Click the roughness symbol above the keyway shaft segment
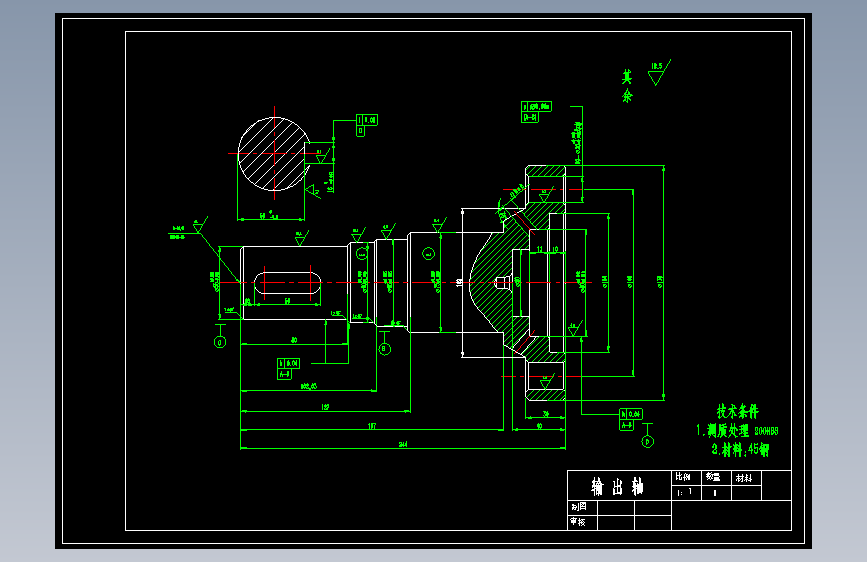Viewport: 867px width, 562px height. (300, 238)
